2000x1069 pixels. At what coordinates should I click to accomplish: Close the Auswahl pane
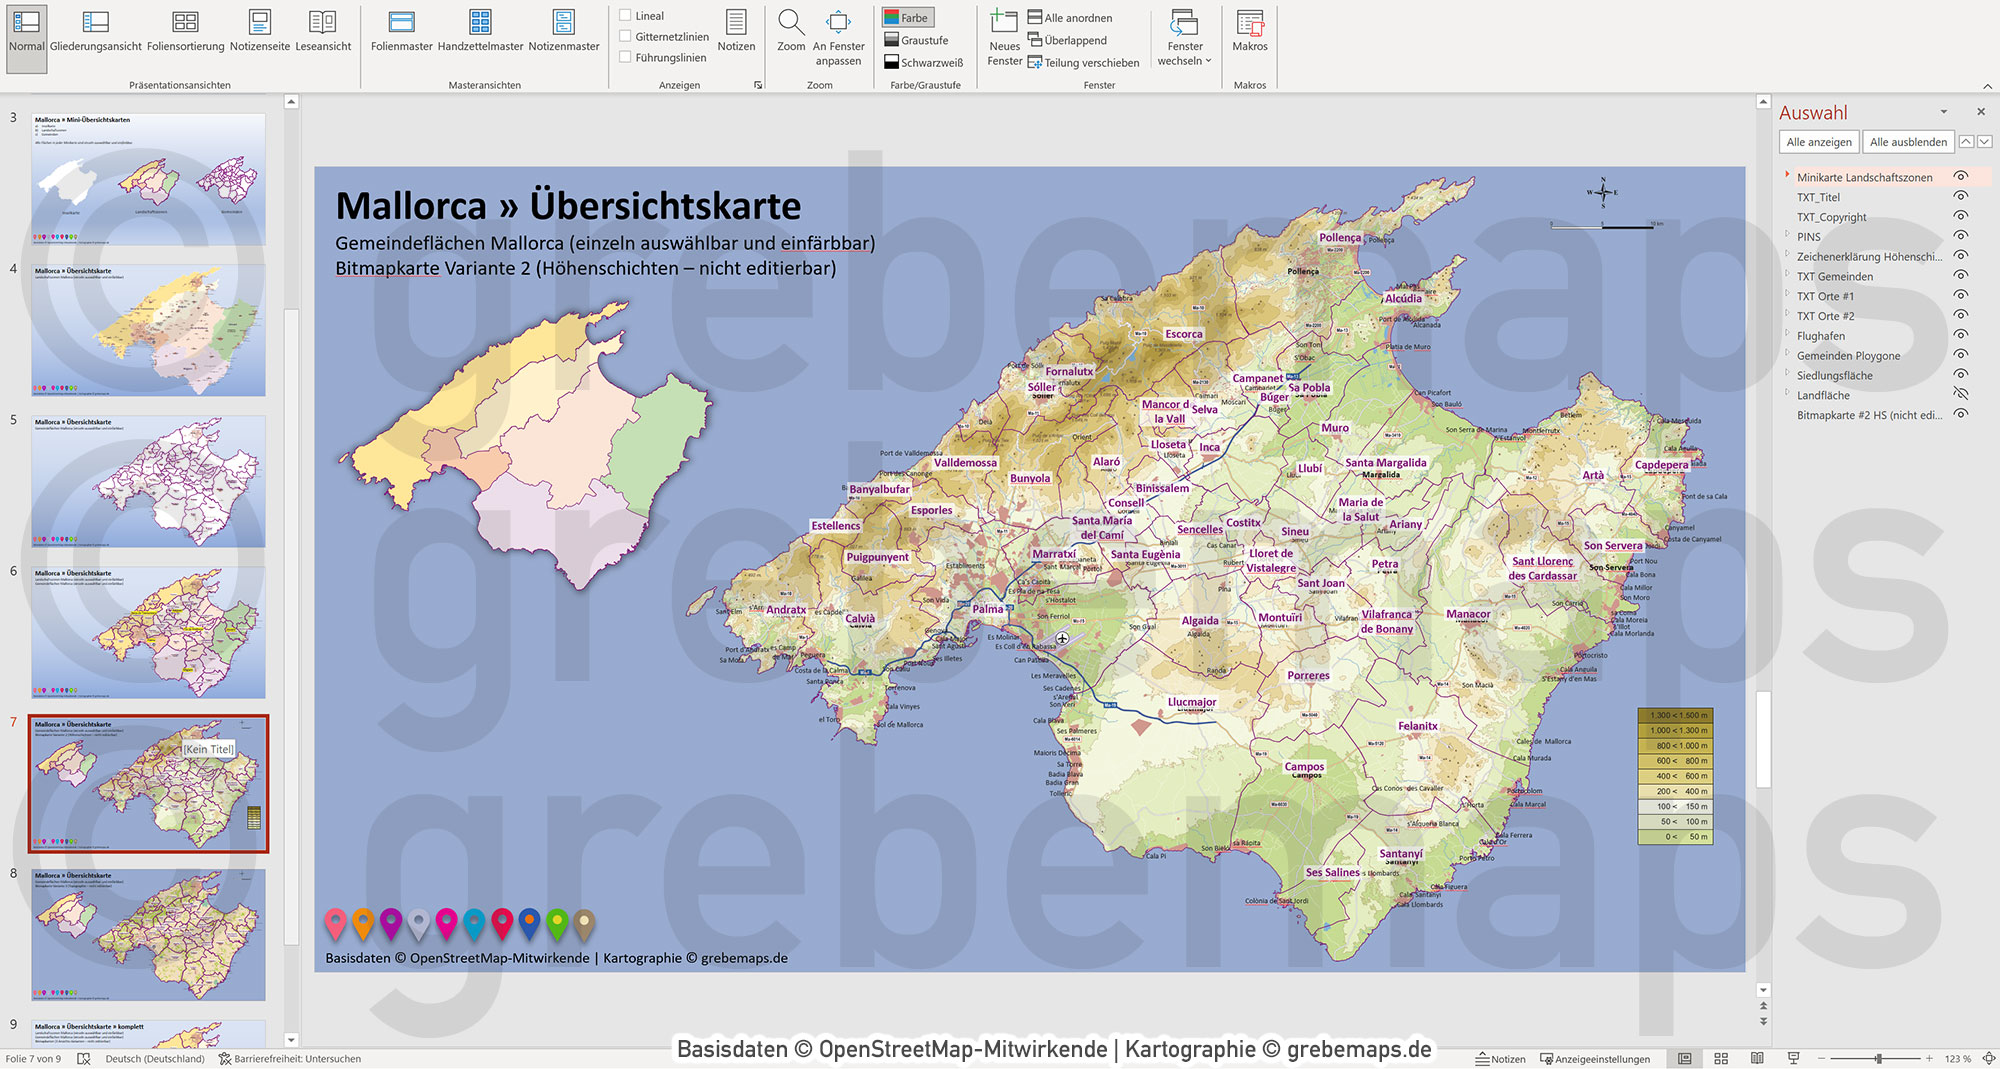tap(1981, 112)
